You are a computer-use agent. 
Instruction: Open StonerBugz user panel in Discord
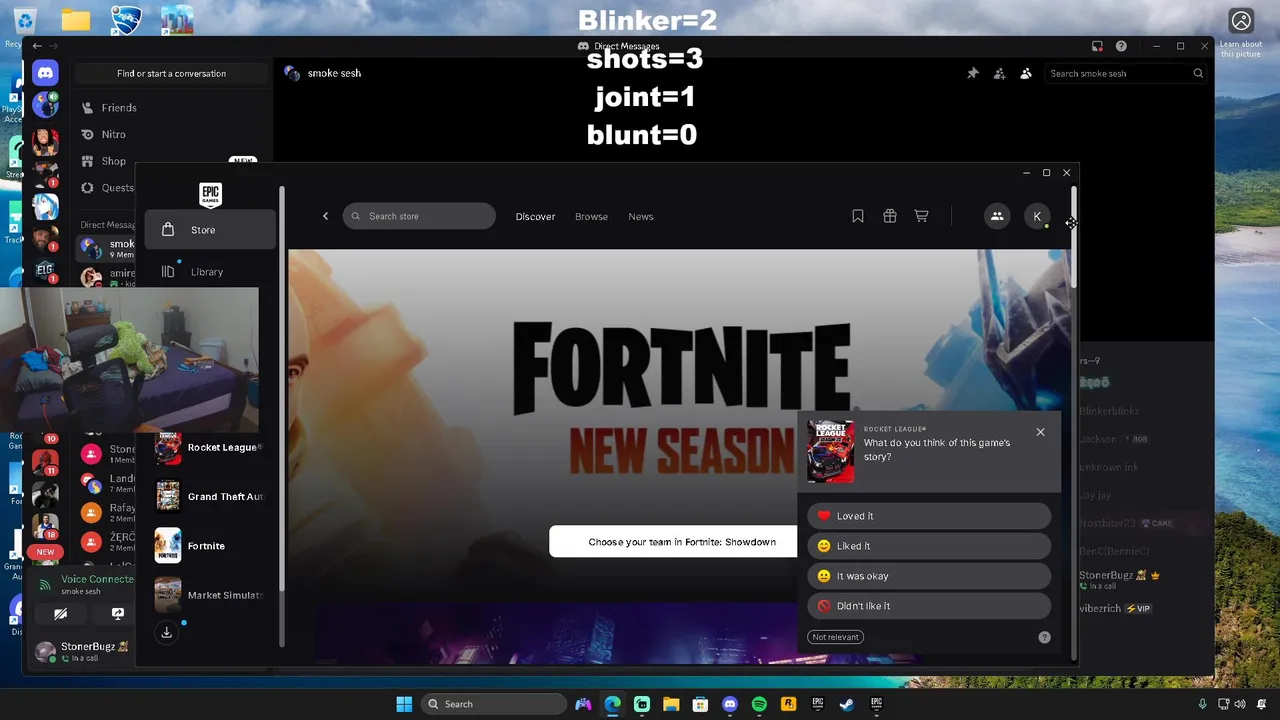tap(84, 652)
